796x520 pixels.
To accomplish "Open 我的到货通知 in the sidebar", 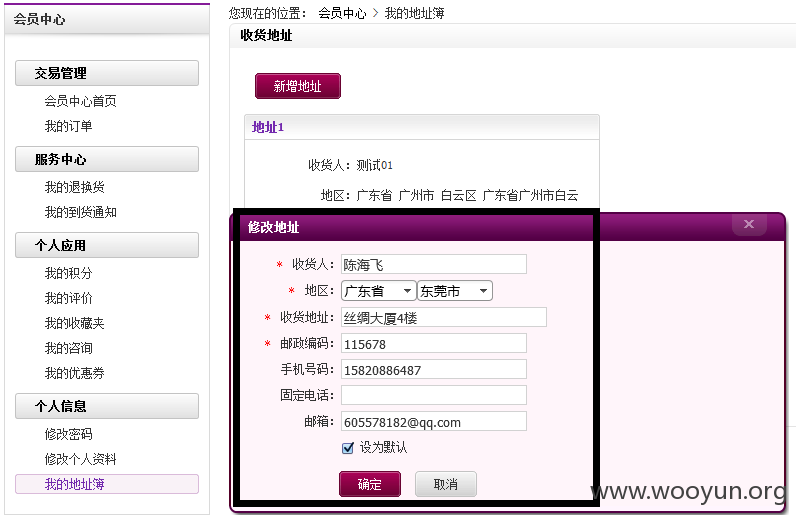I will [80, 212].
